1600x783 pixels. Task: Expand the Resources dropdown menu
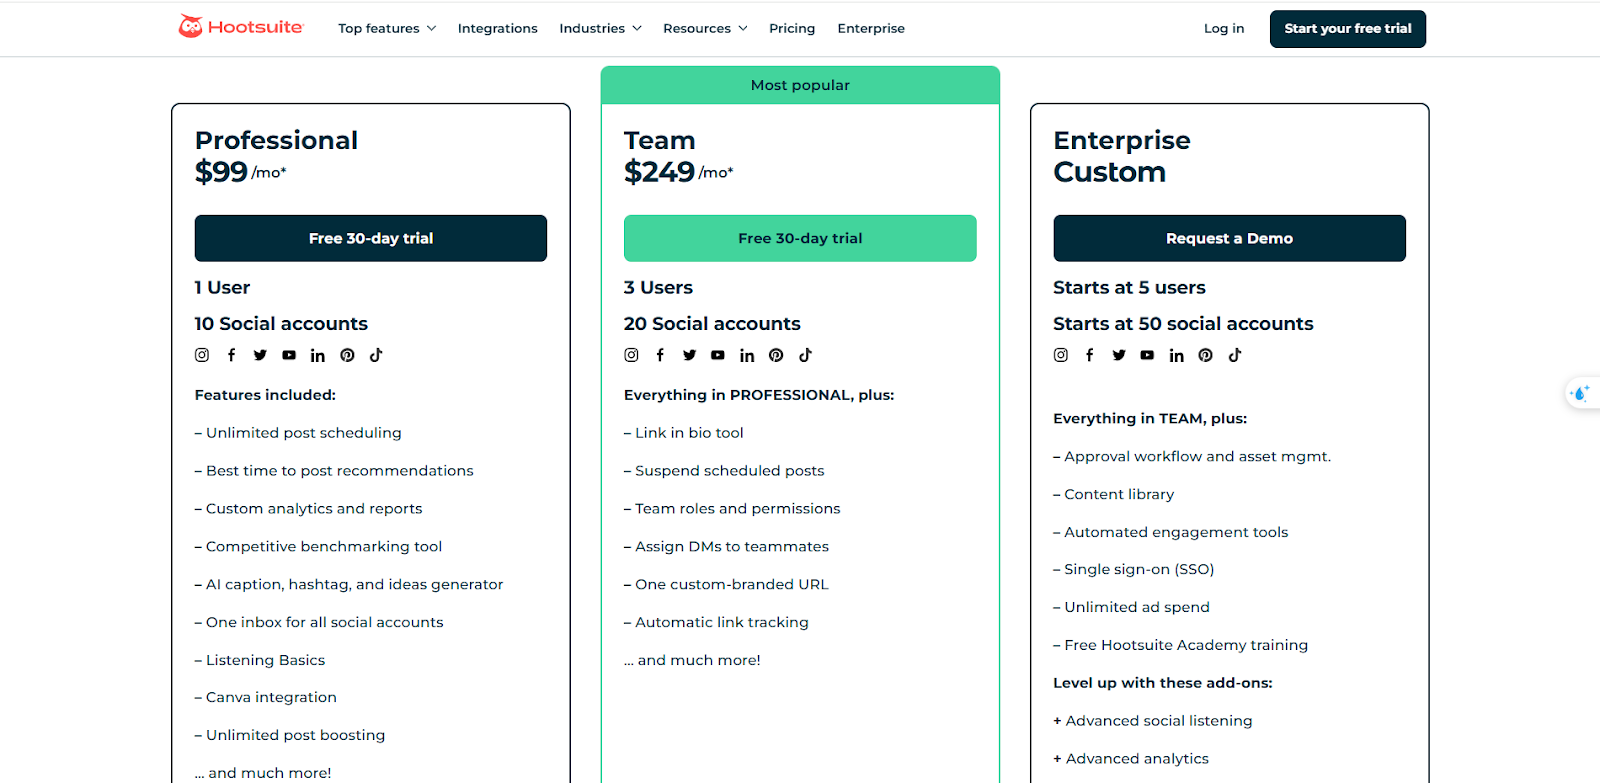coord(705,28)
